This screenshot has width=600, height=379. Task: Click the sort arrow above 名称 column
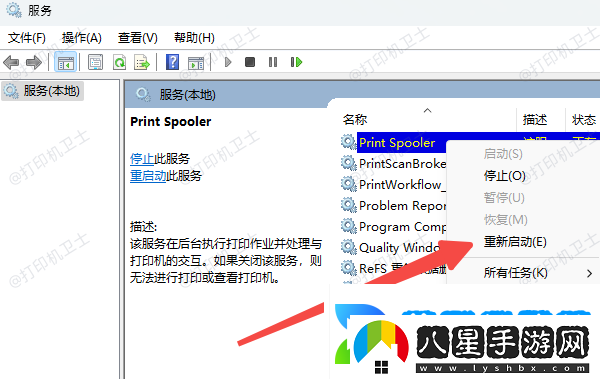tap(427, 111)
